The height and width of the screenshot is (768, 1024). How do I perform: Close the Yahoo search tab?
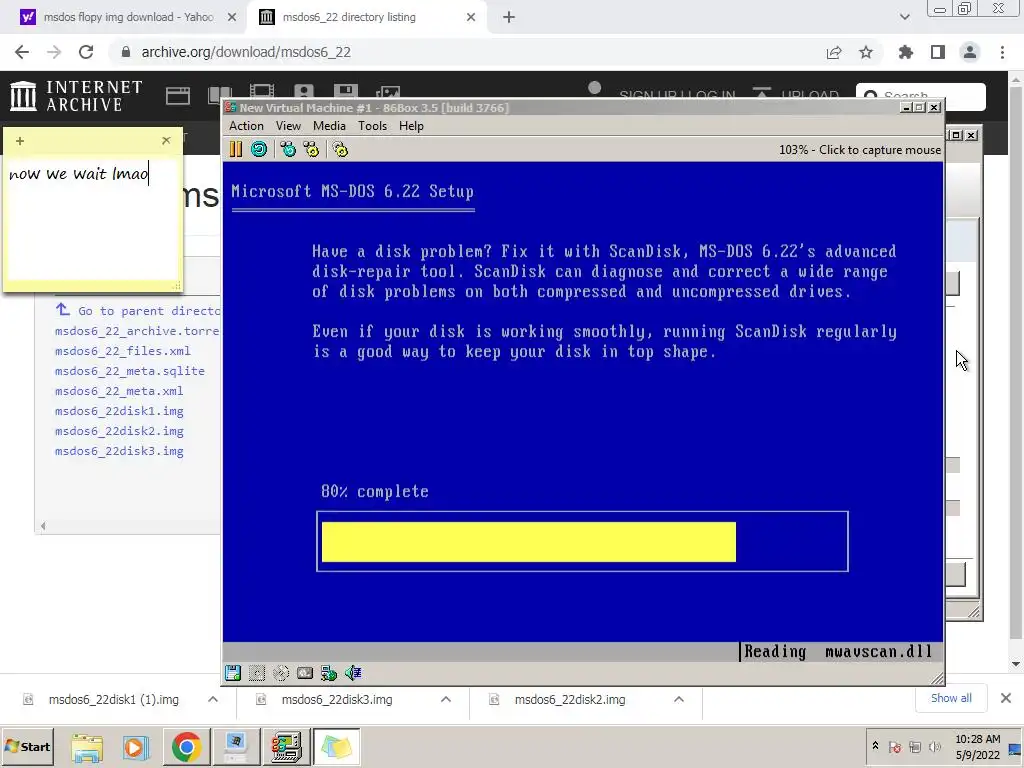[232, 17]
